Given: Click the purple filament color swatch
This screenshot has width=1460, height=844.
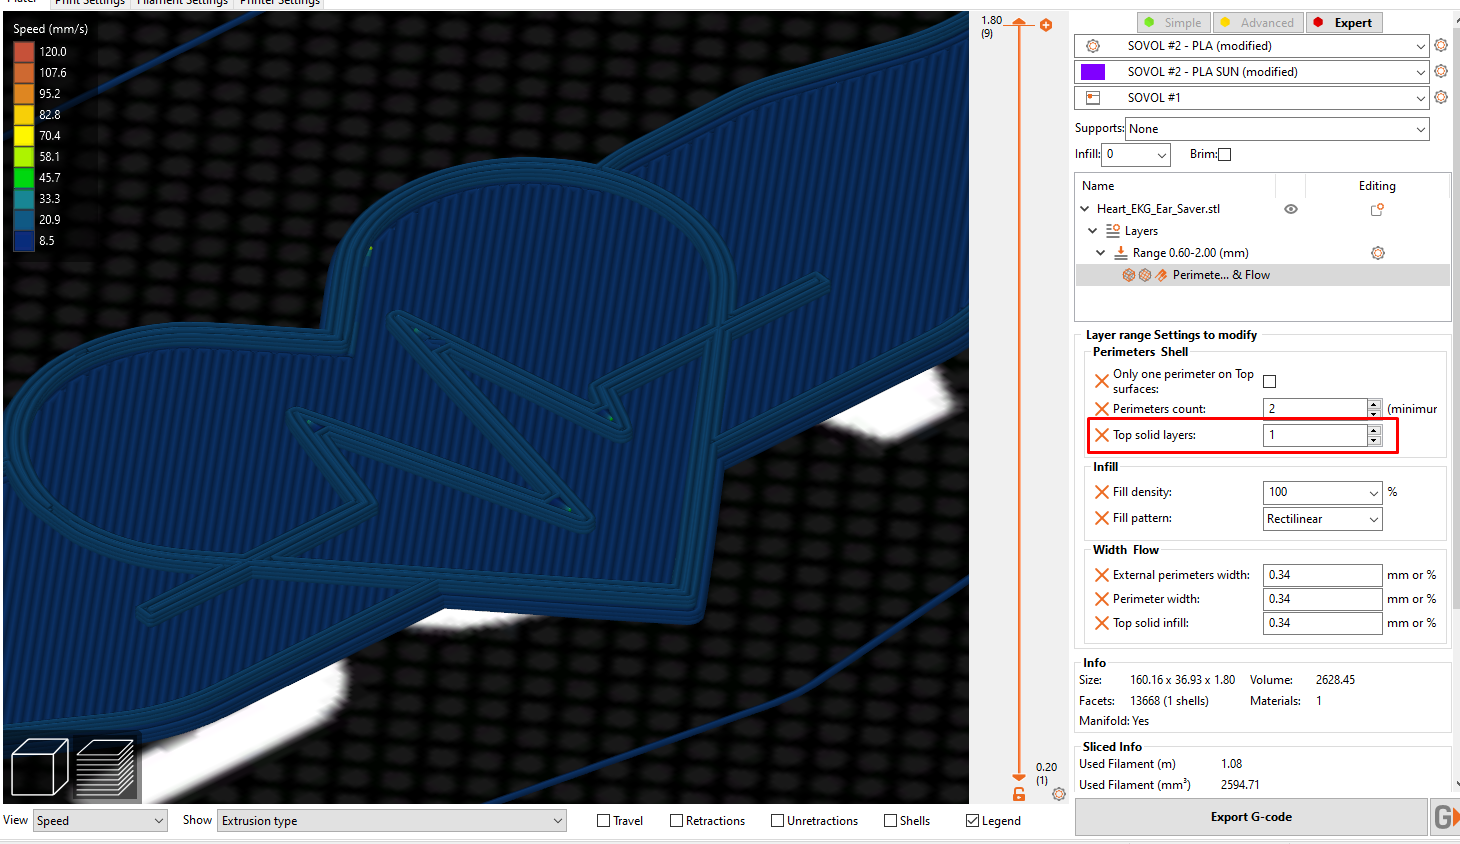Looking at the screenshot, I should [x=1093, y=72].
